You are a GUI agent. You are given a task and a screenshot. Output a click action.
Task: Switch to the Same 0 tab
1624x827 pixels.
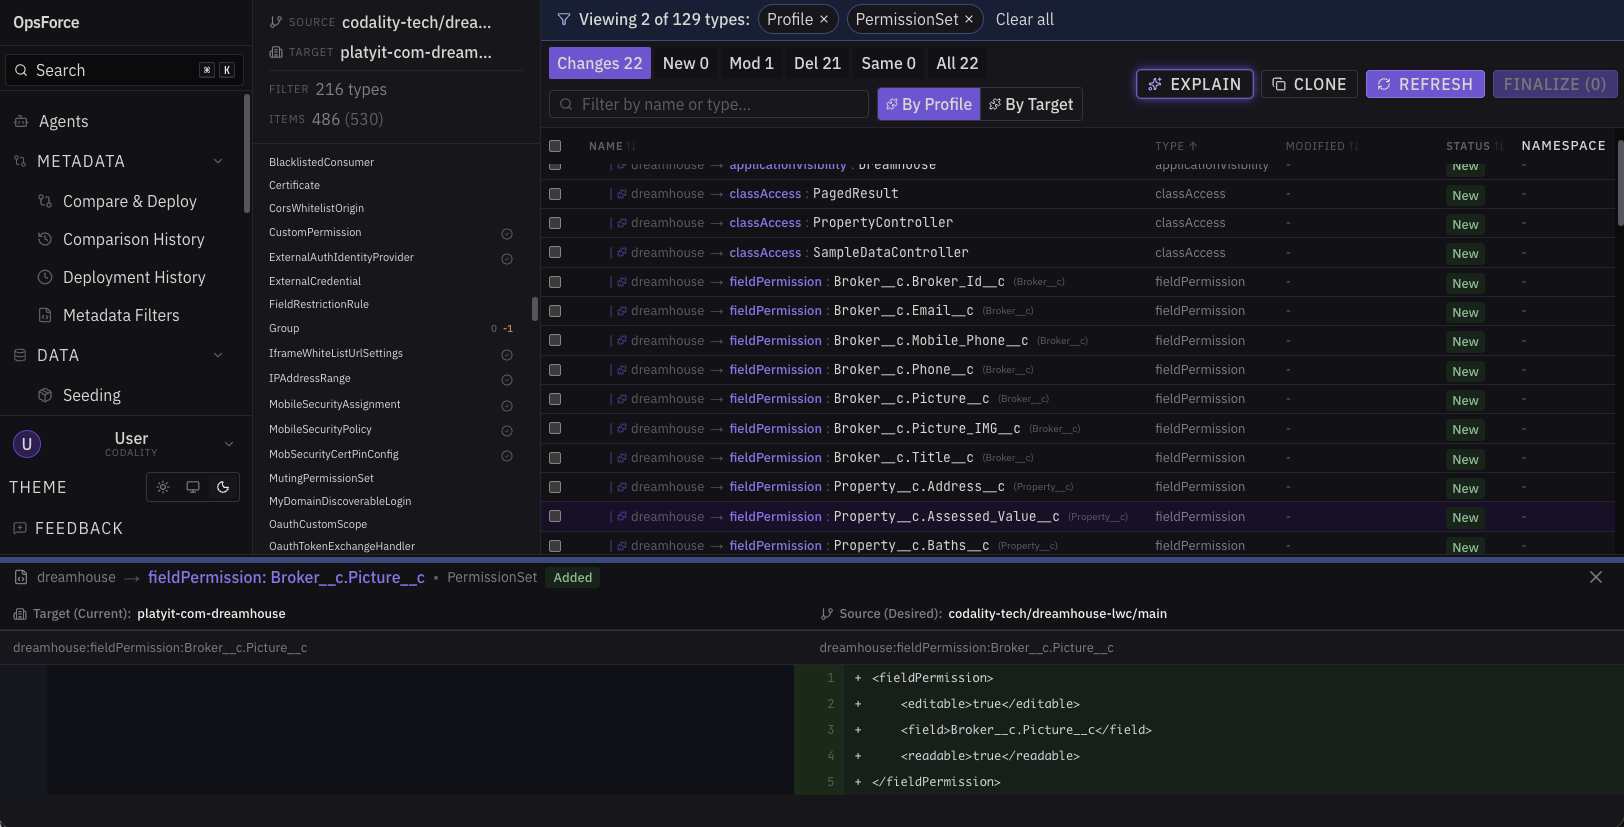889,63
